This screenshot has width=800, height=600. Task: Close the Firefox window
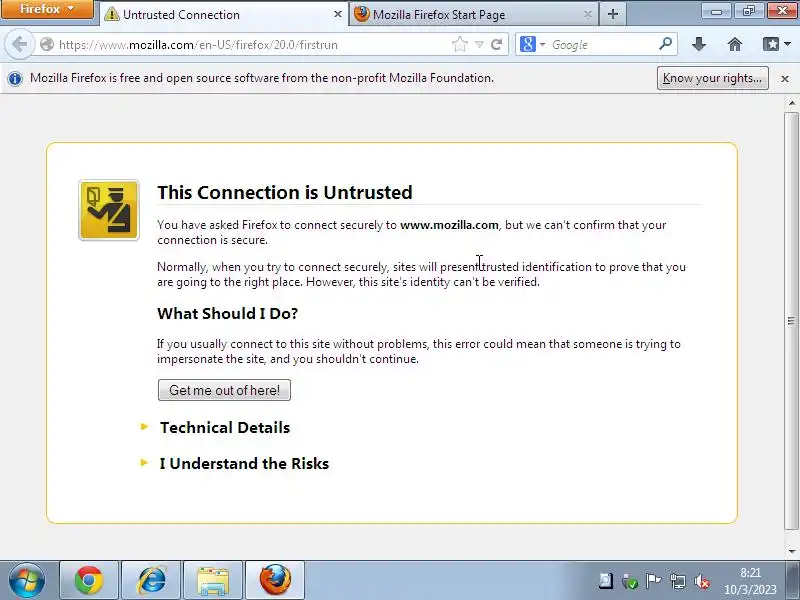[x=781, y=10]
